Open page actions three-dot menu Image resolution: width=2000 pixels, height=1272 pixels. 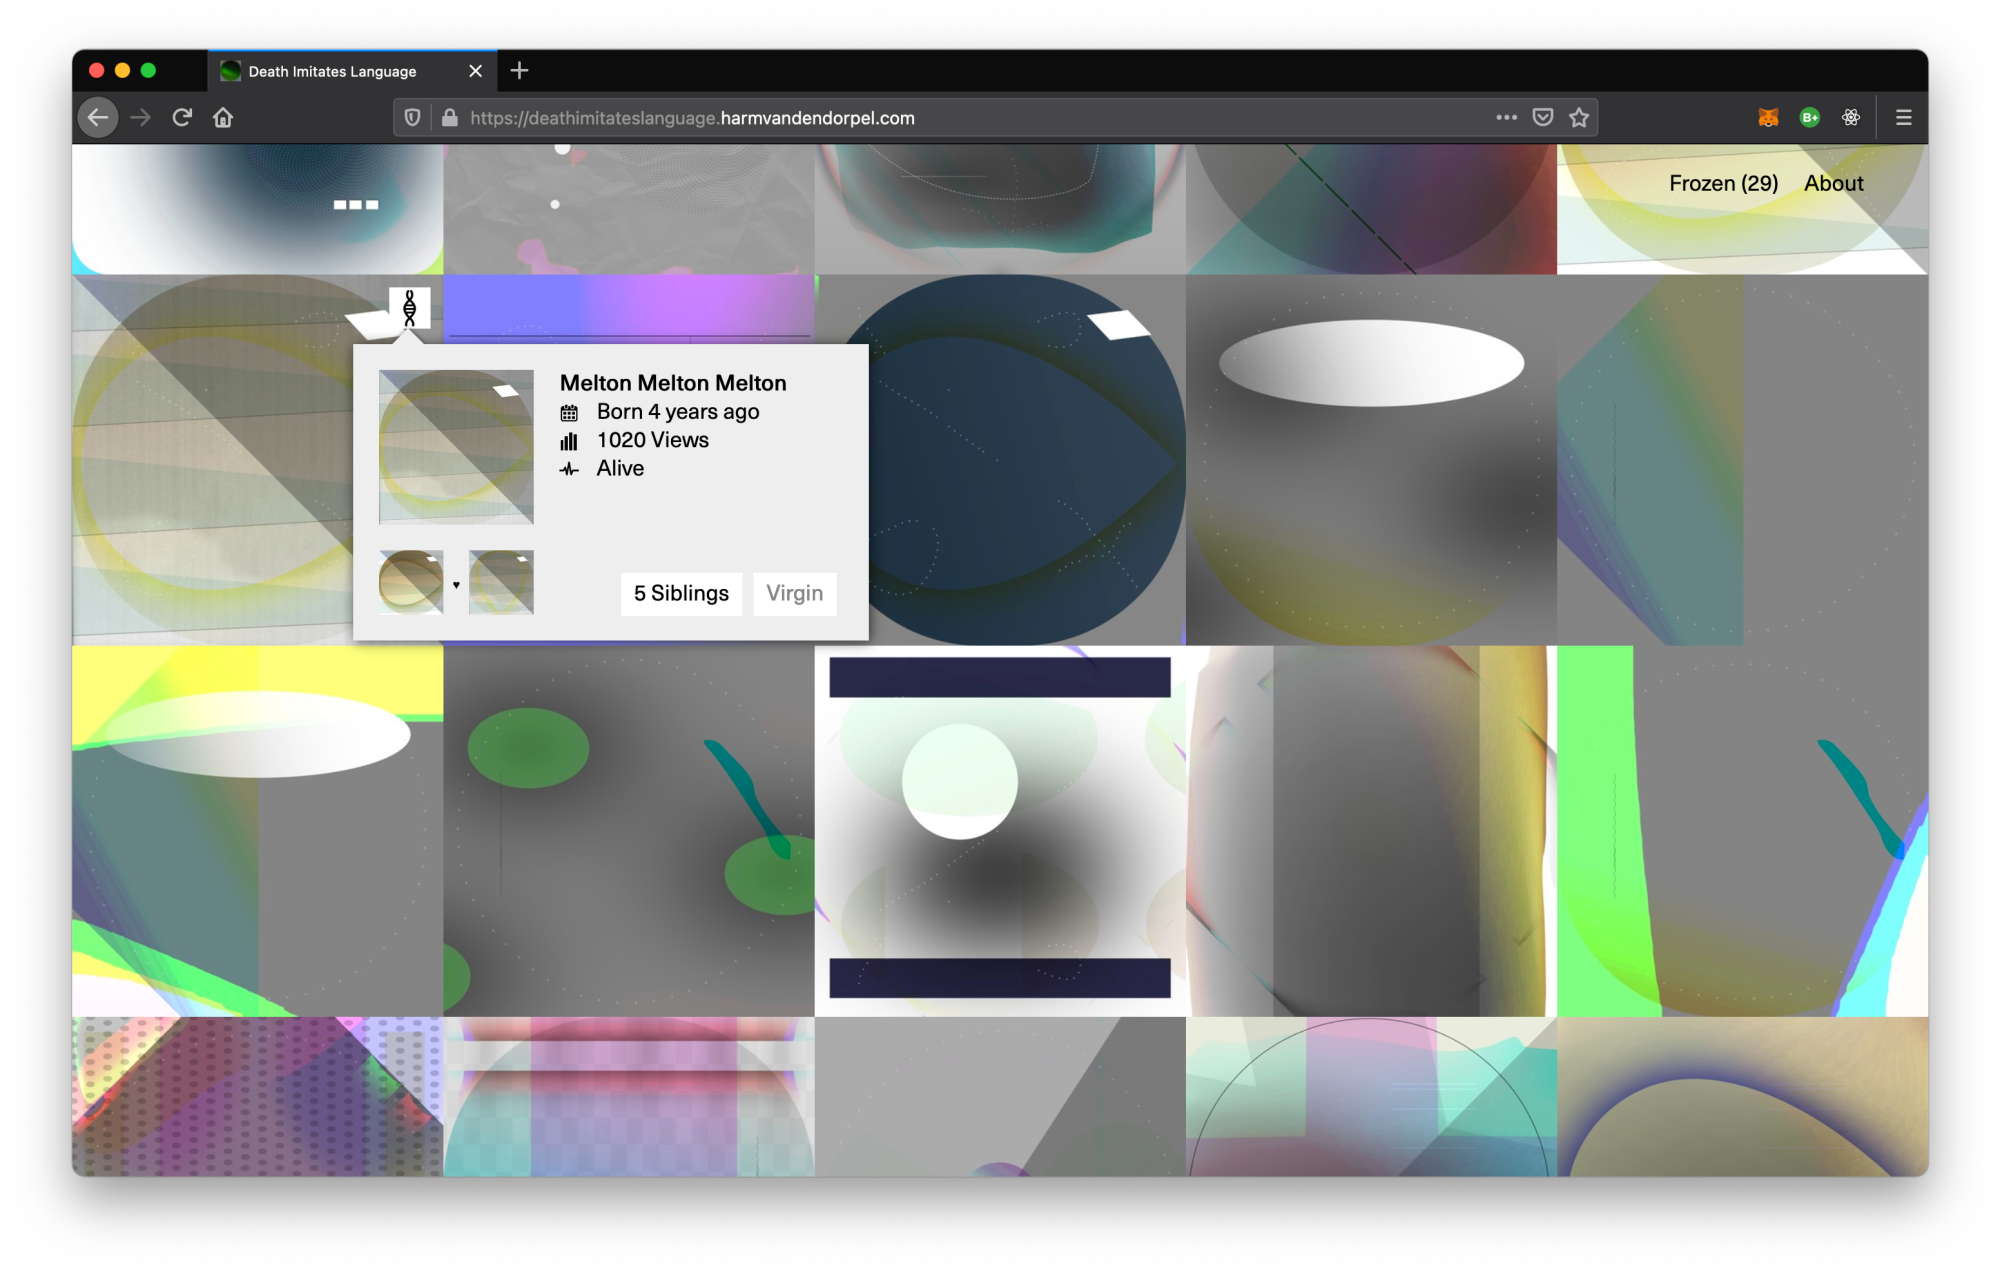(x=1506, y=118)
